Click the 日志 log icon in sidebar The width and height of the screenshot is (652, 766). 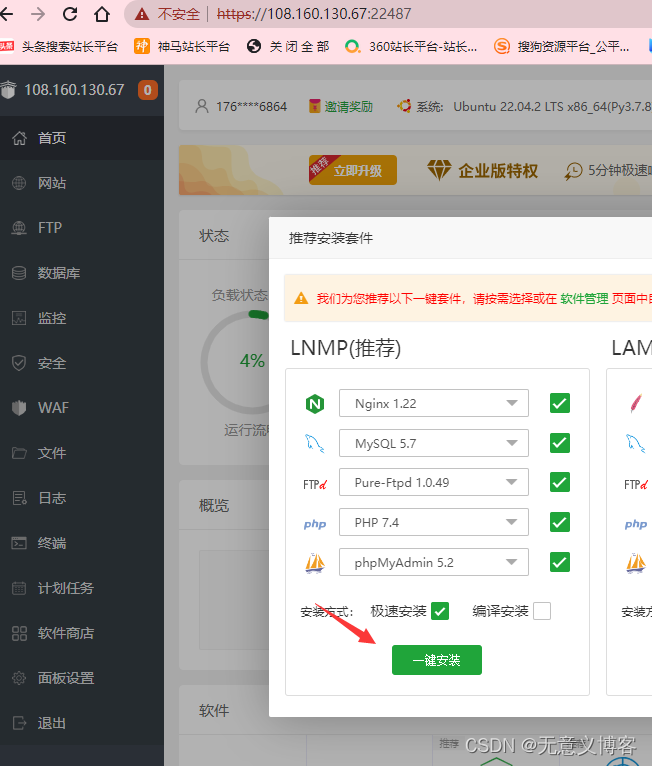coord(19,498)
